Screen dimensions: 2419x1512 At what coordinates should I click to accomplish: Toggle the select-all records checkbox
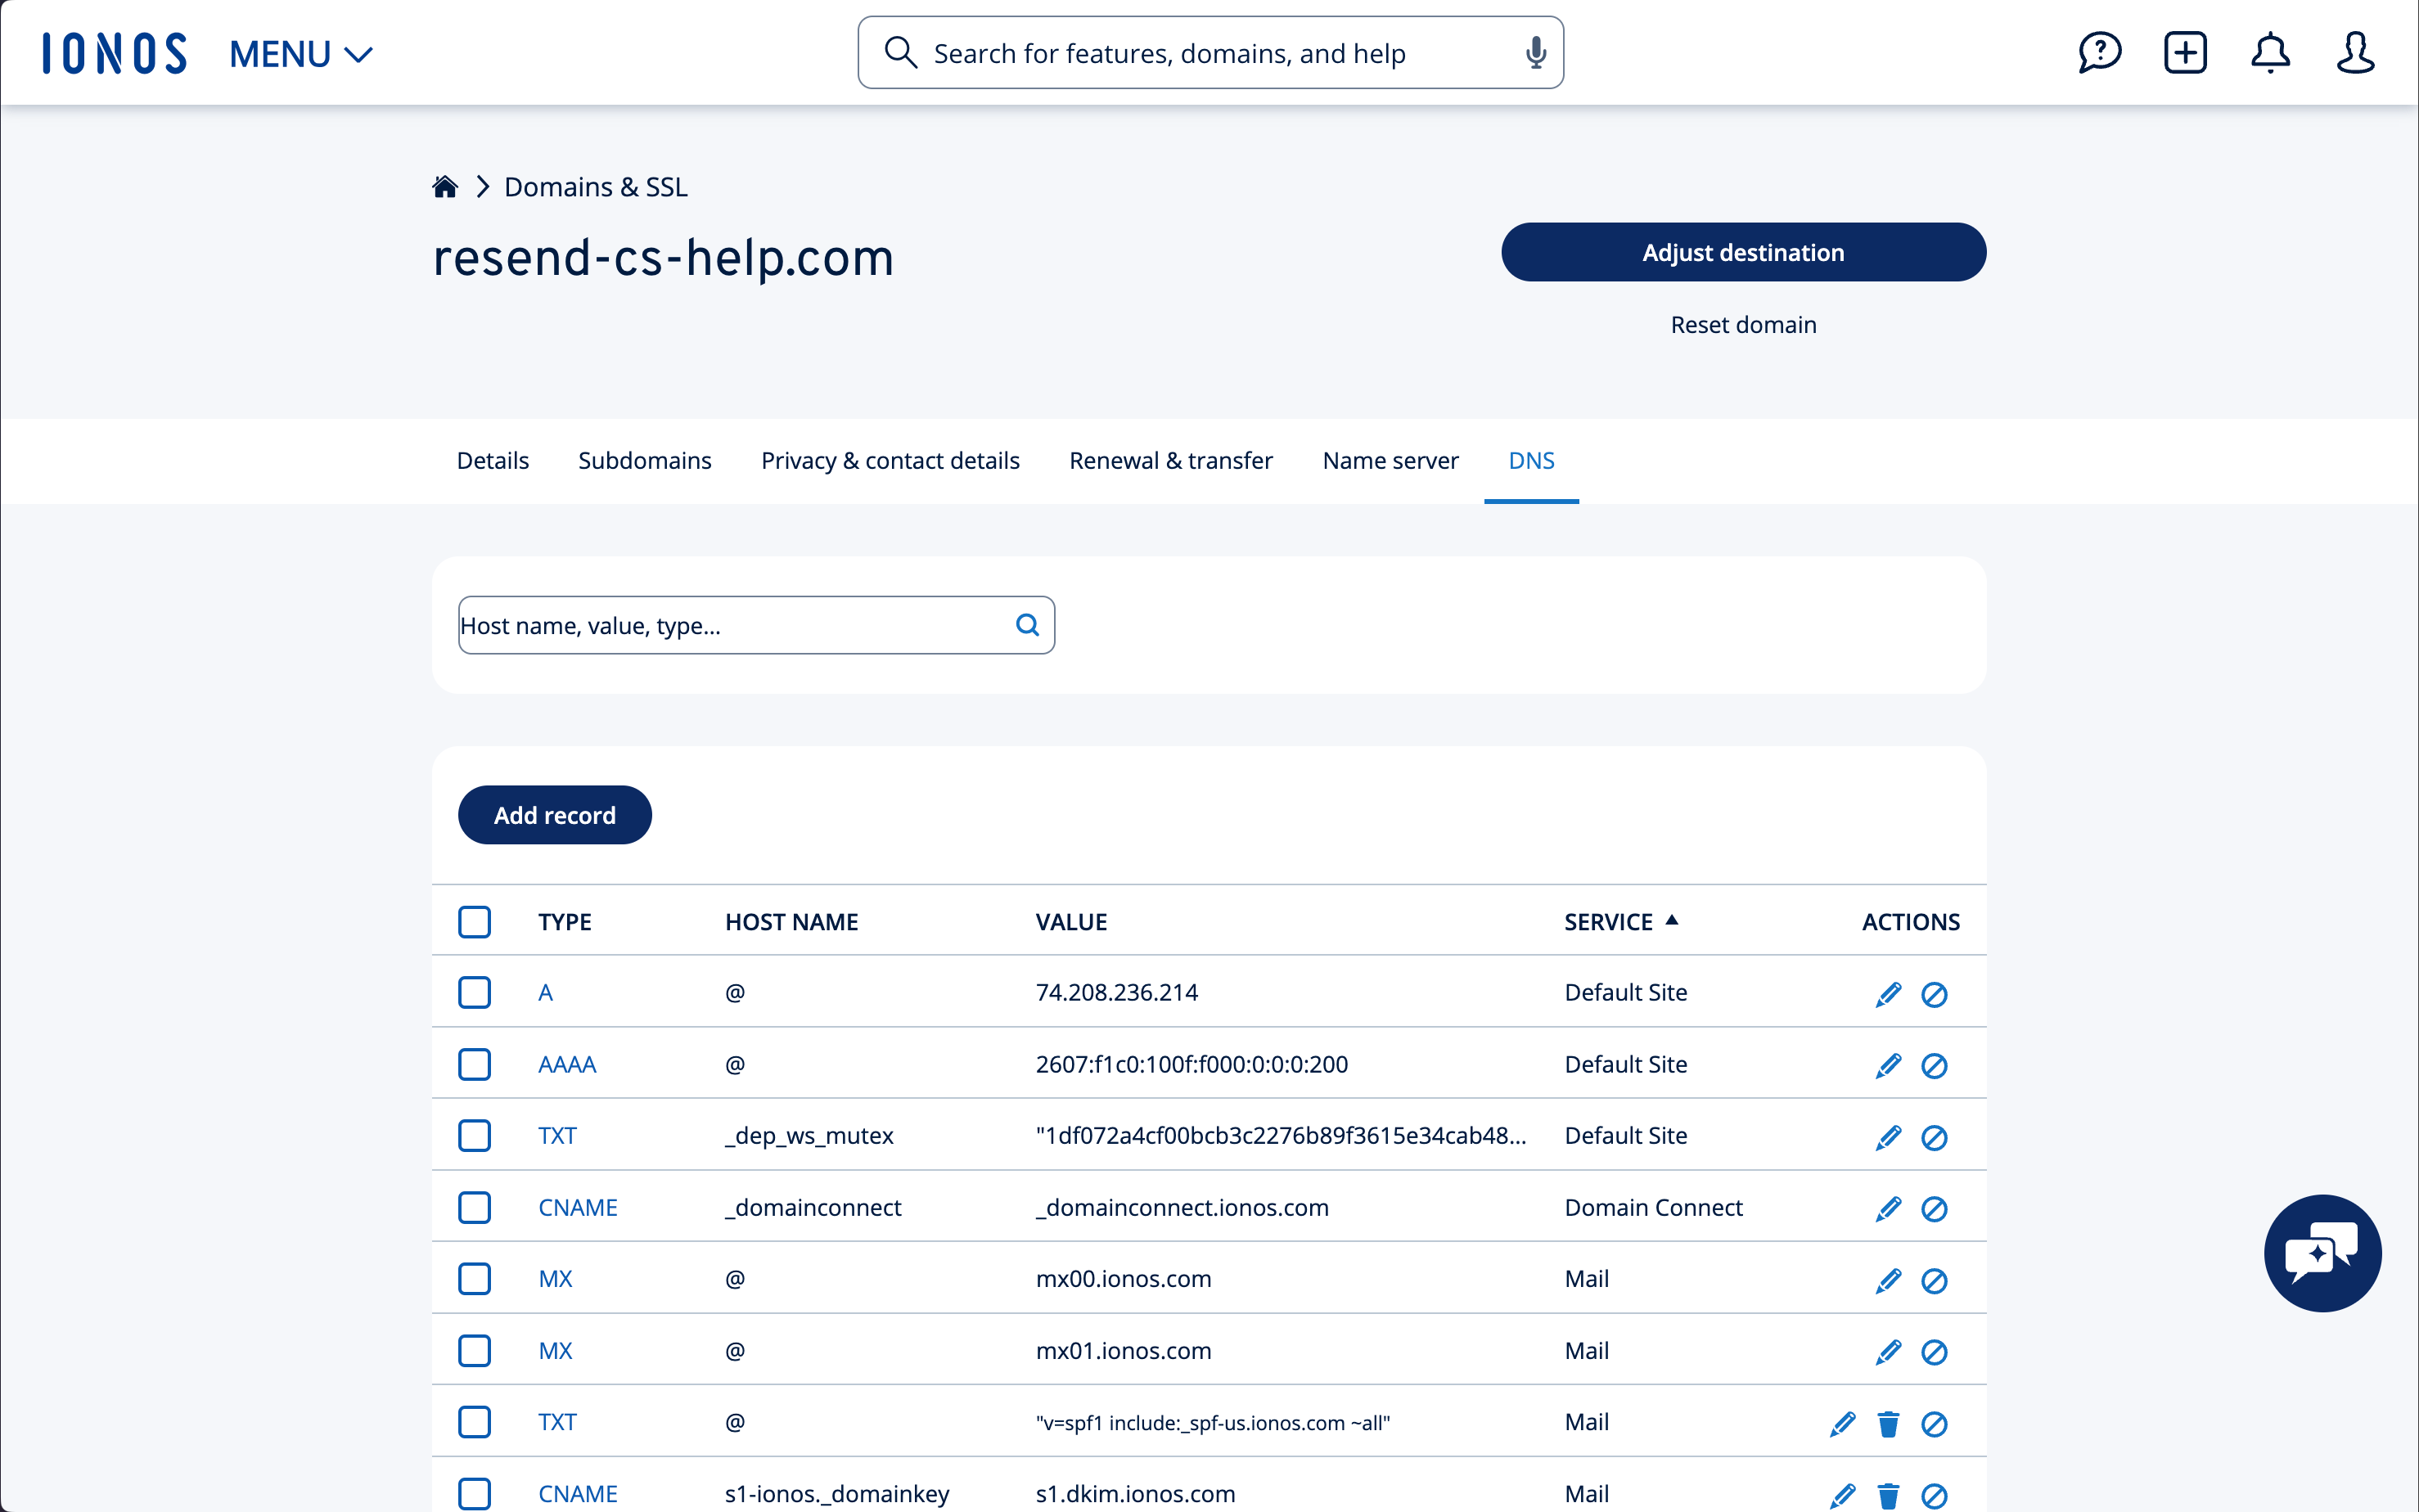coord(474,921)
